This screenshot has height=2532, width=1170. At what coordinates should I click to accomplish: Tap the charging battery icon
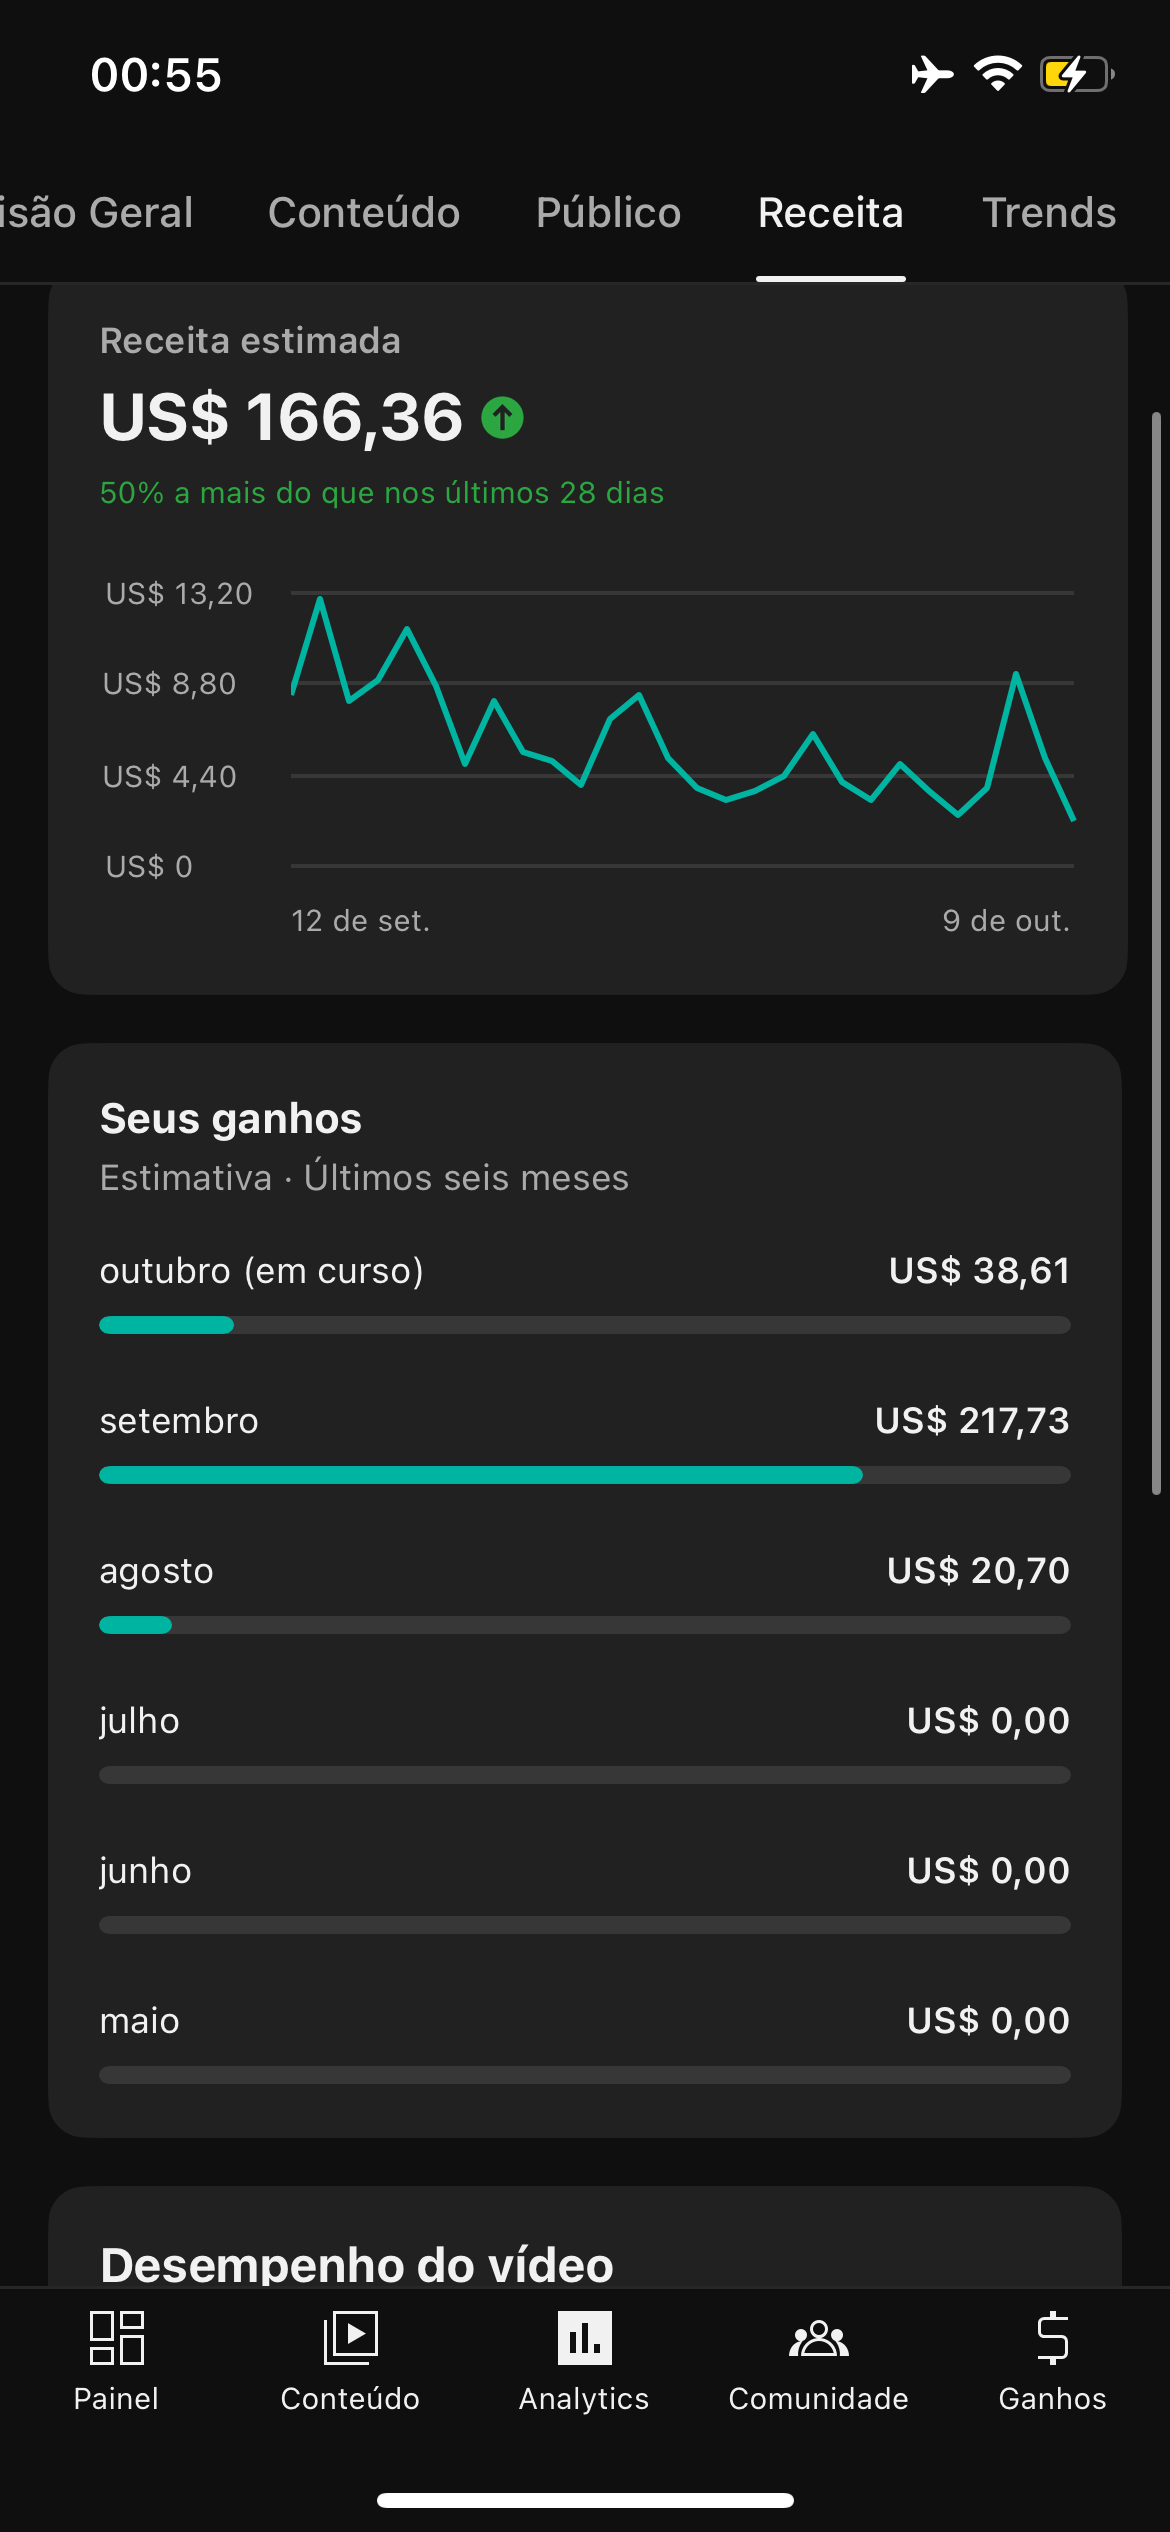pos(1076,74)
